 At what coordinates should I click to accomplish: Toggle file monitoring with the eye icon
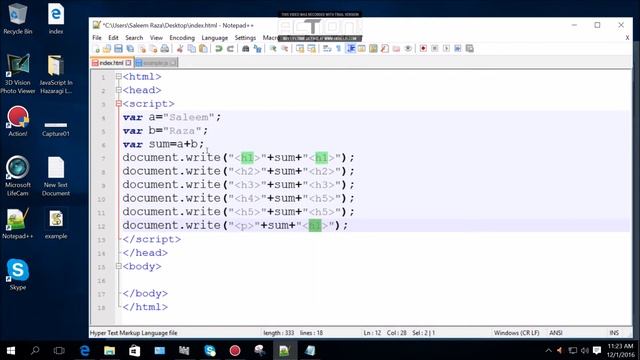click(x=408, y=49)
